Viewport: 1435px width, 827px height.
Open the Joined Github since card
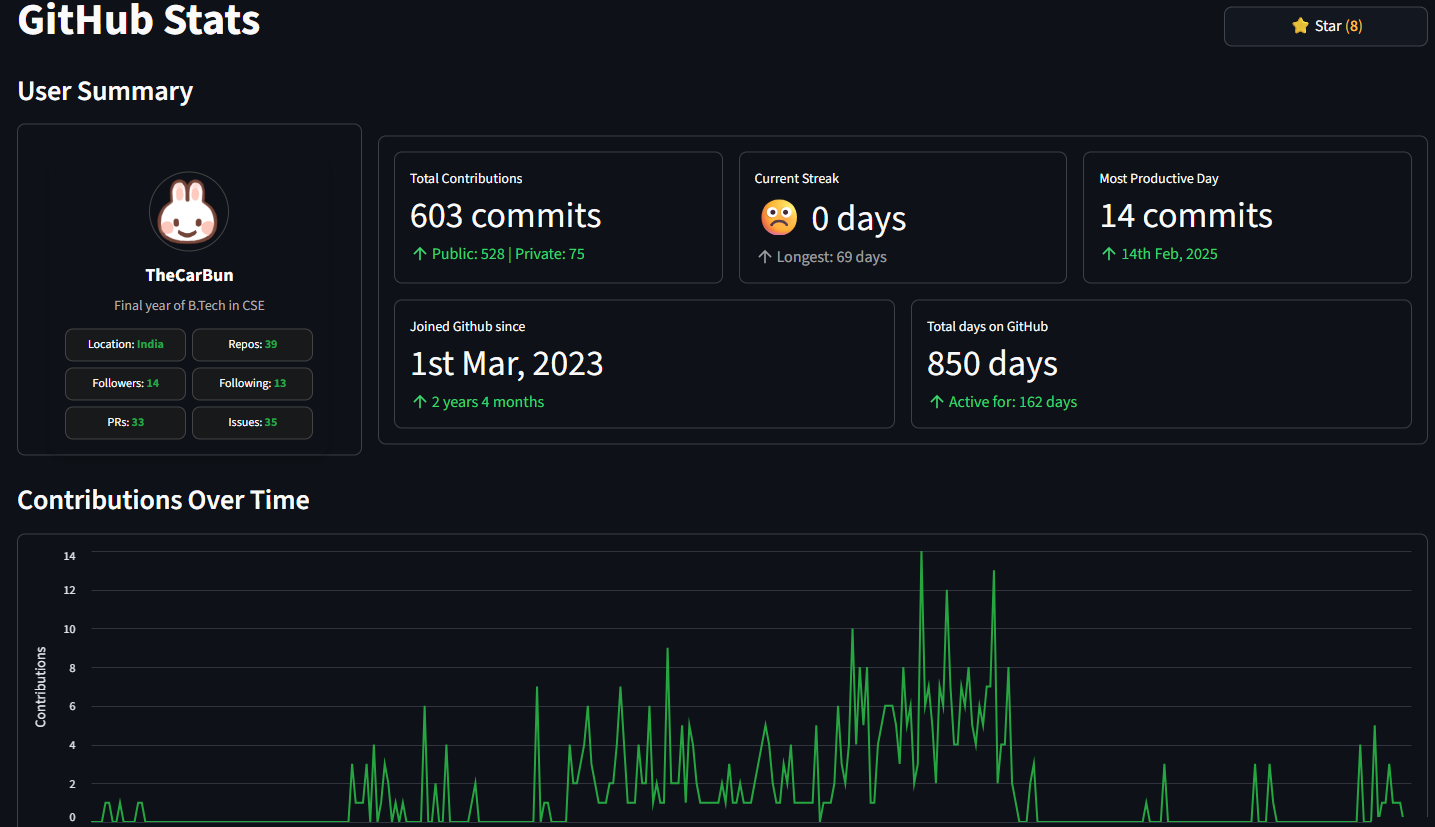pos(643,364)
